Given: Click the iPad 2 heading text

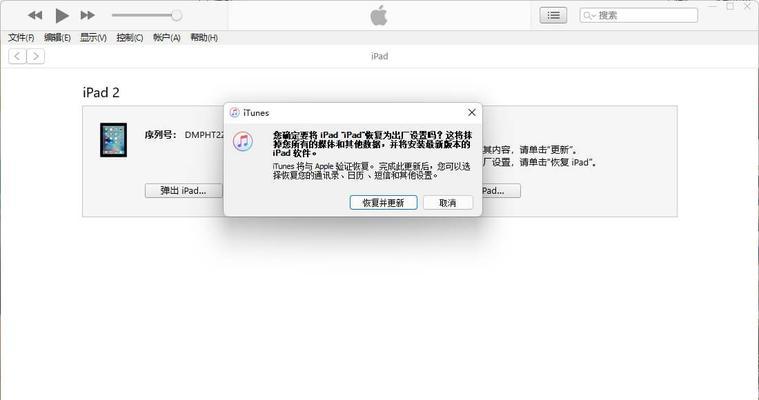Looking at the screenshot, I should [x=101, y=92].
